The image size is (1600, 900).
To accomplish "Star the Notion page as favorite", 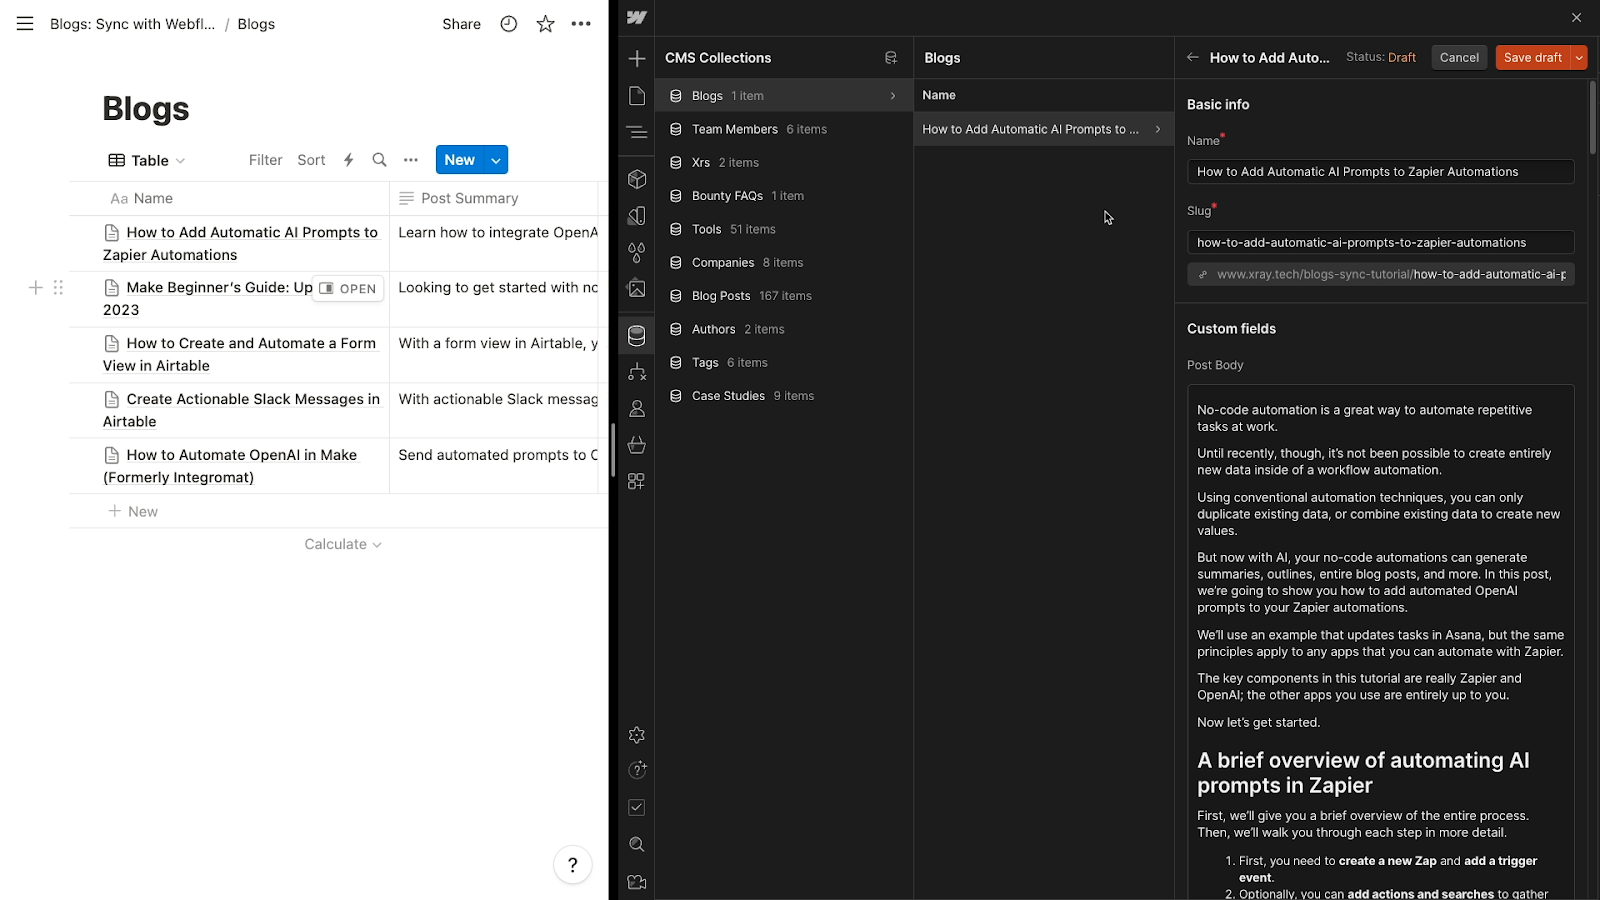I will 545,24.
